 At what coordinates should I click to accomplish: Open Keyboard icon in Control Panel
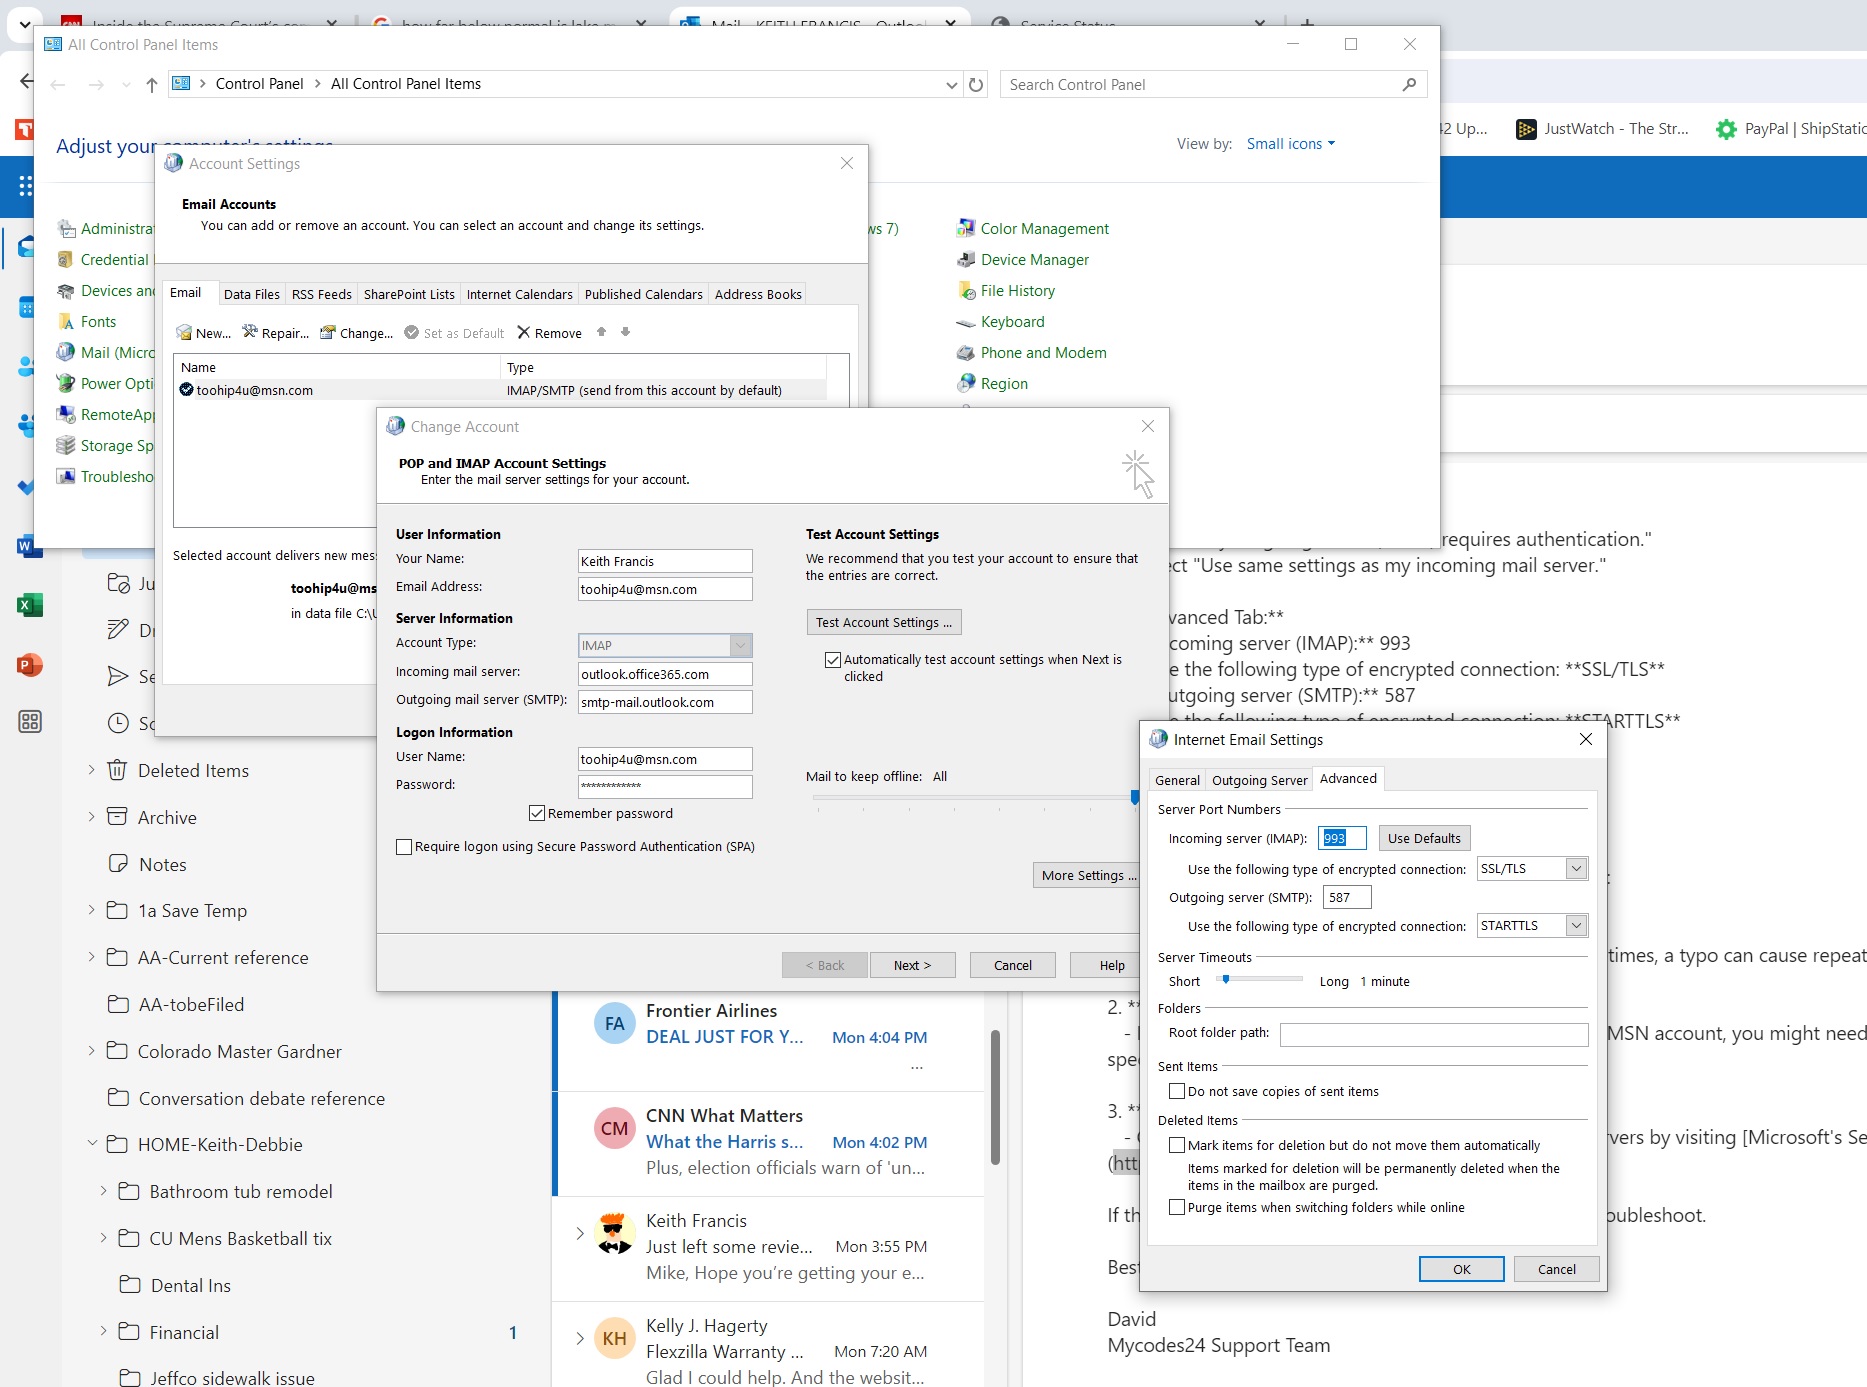coord(966,322)
